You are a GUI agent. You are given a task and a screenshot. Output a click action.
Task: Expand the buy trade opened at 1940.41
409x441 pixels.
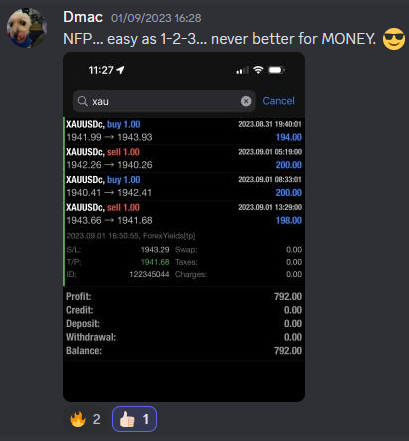184,186
